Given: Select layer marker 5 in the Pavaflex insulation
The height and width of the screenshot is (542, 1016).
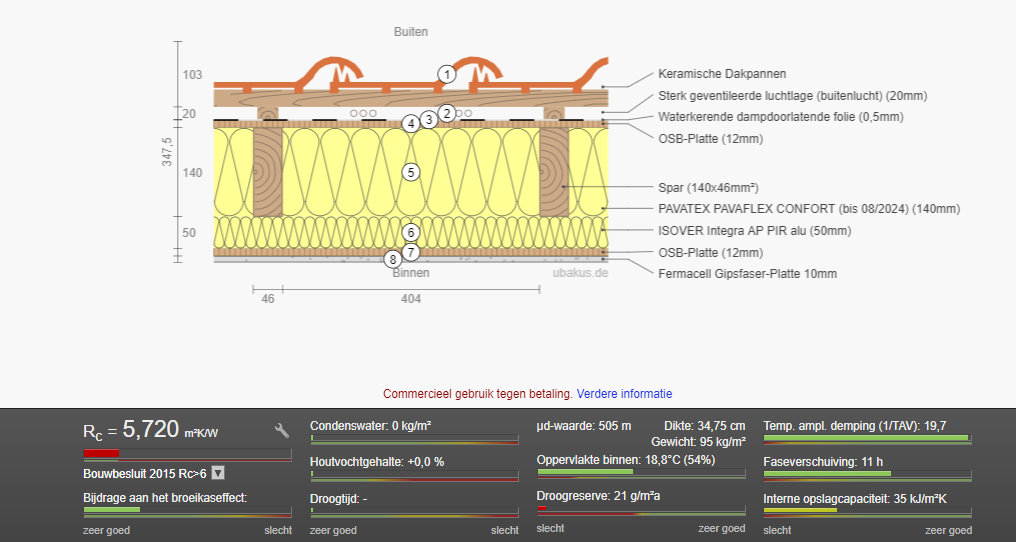Looking at the screenshot, I should 411,172.
